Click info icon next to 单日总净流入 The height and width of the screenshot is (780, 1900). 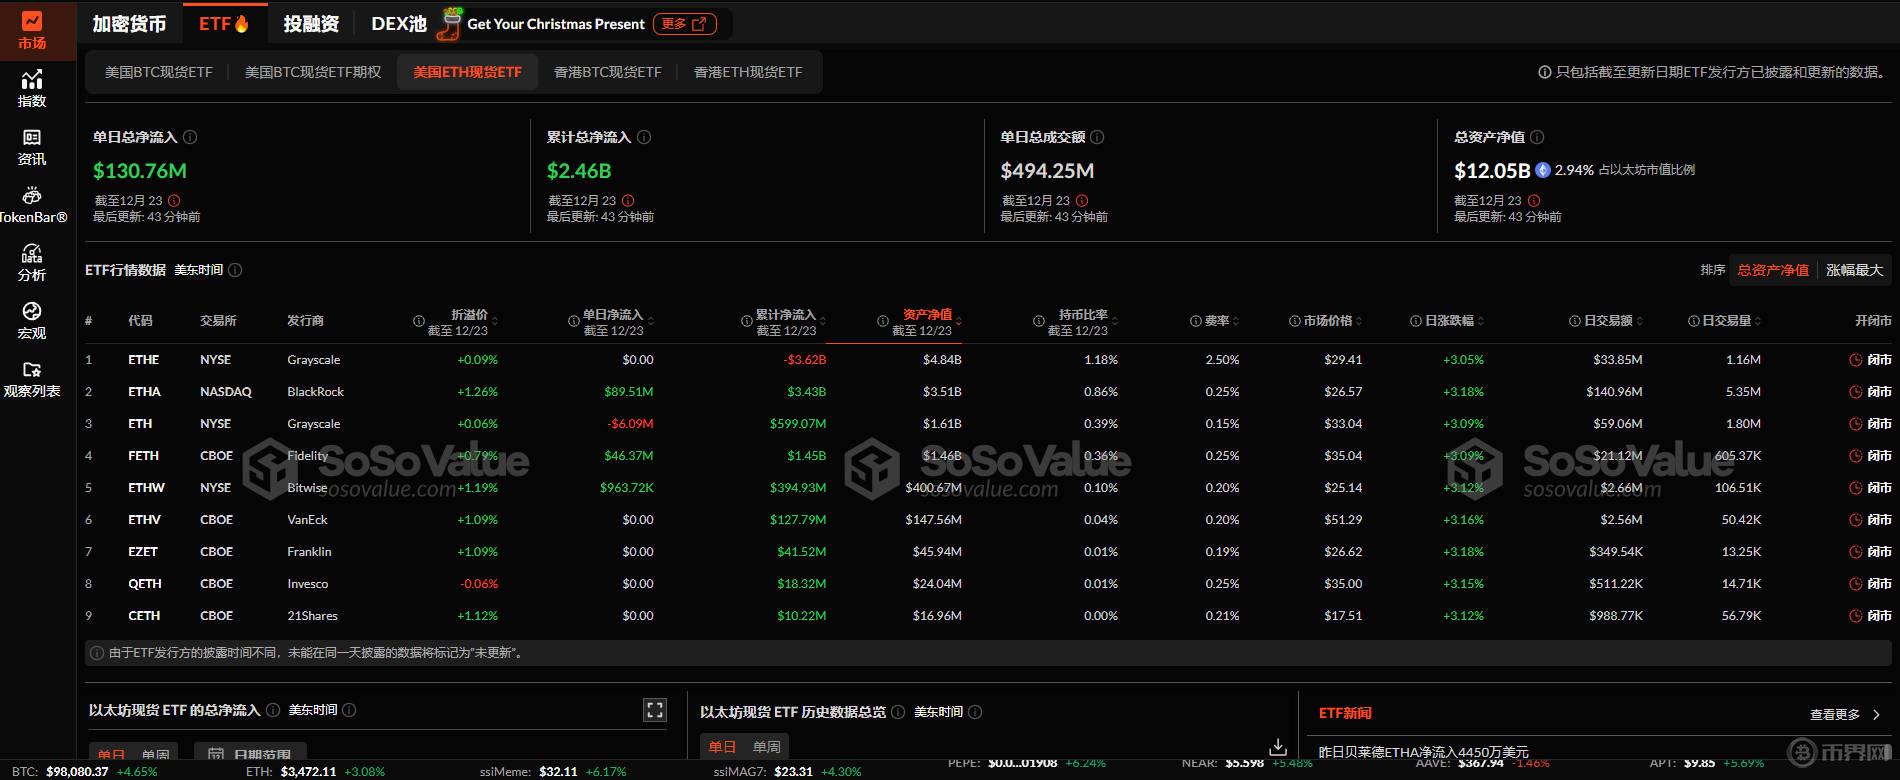tap(190, 137)
